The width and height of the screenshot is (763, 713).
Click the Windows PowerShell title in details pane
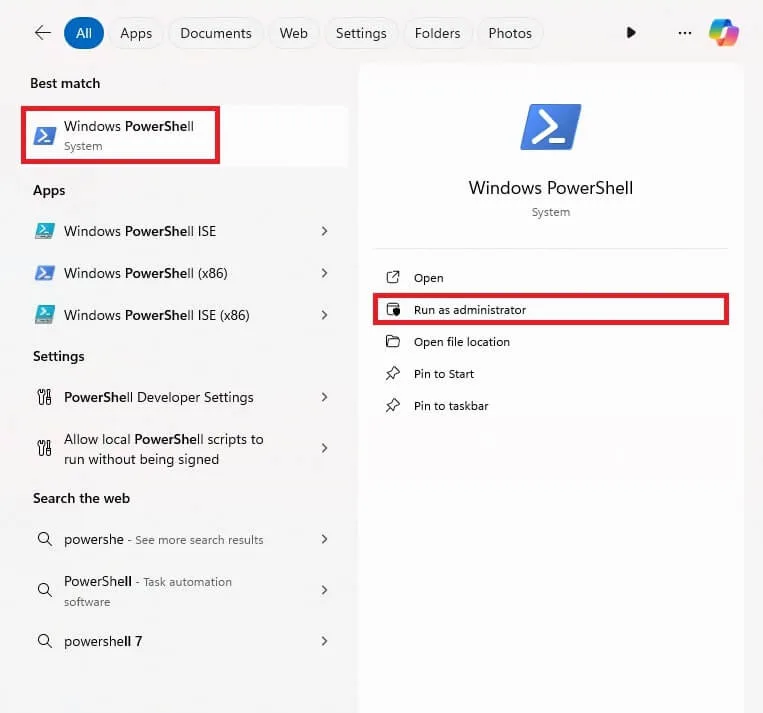pos(551,188)
